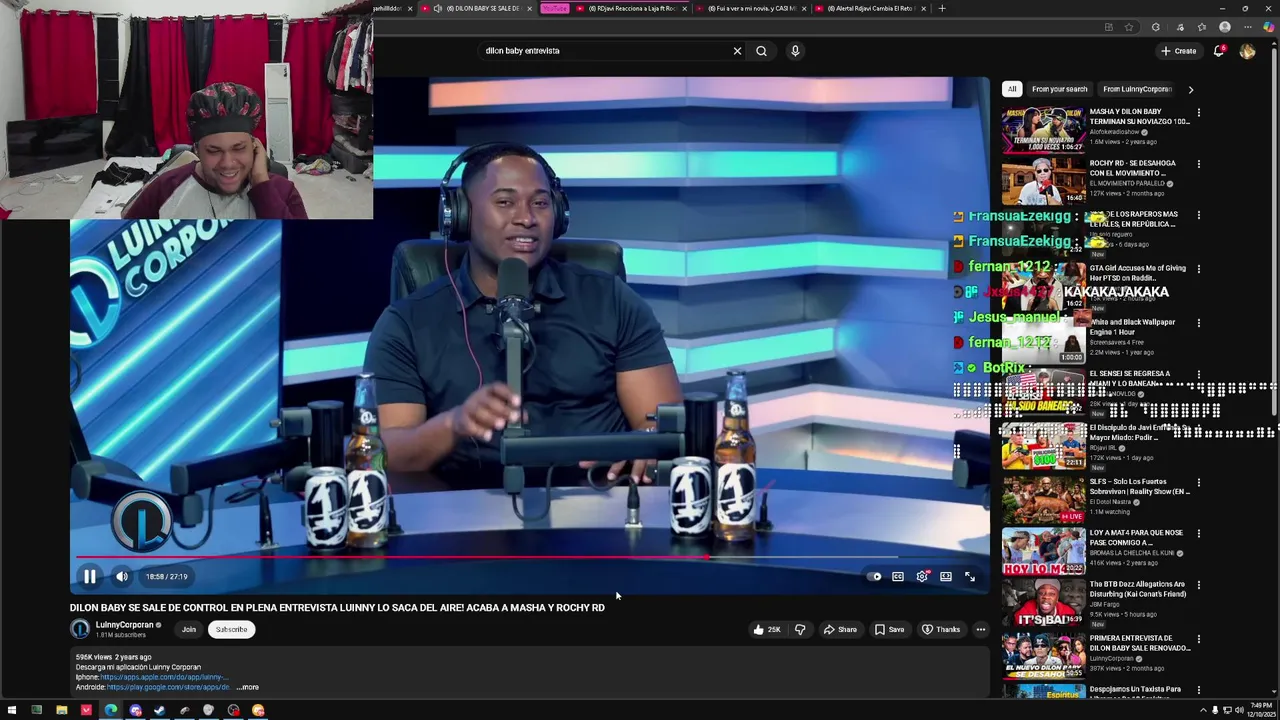
Task: Open LuinnyCorporan channel avatar
Action: click(x=80, y=629)
